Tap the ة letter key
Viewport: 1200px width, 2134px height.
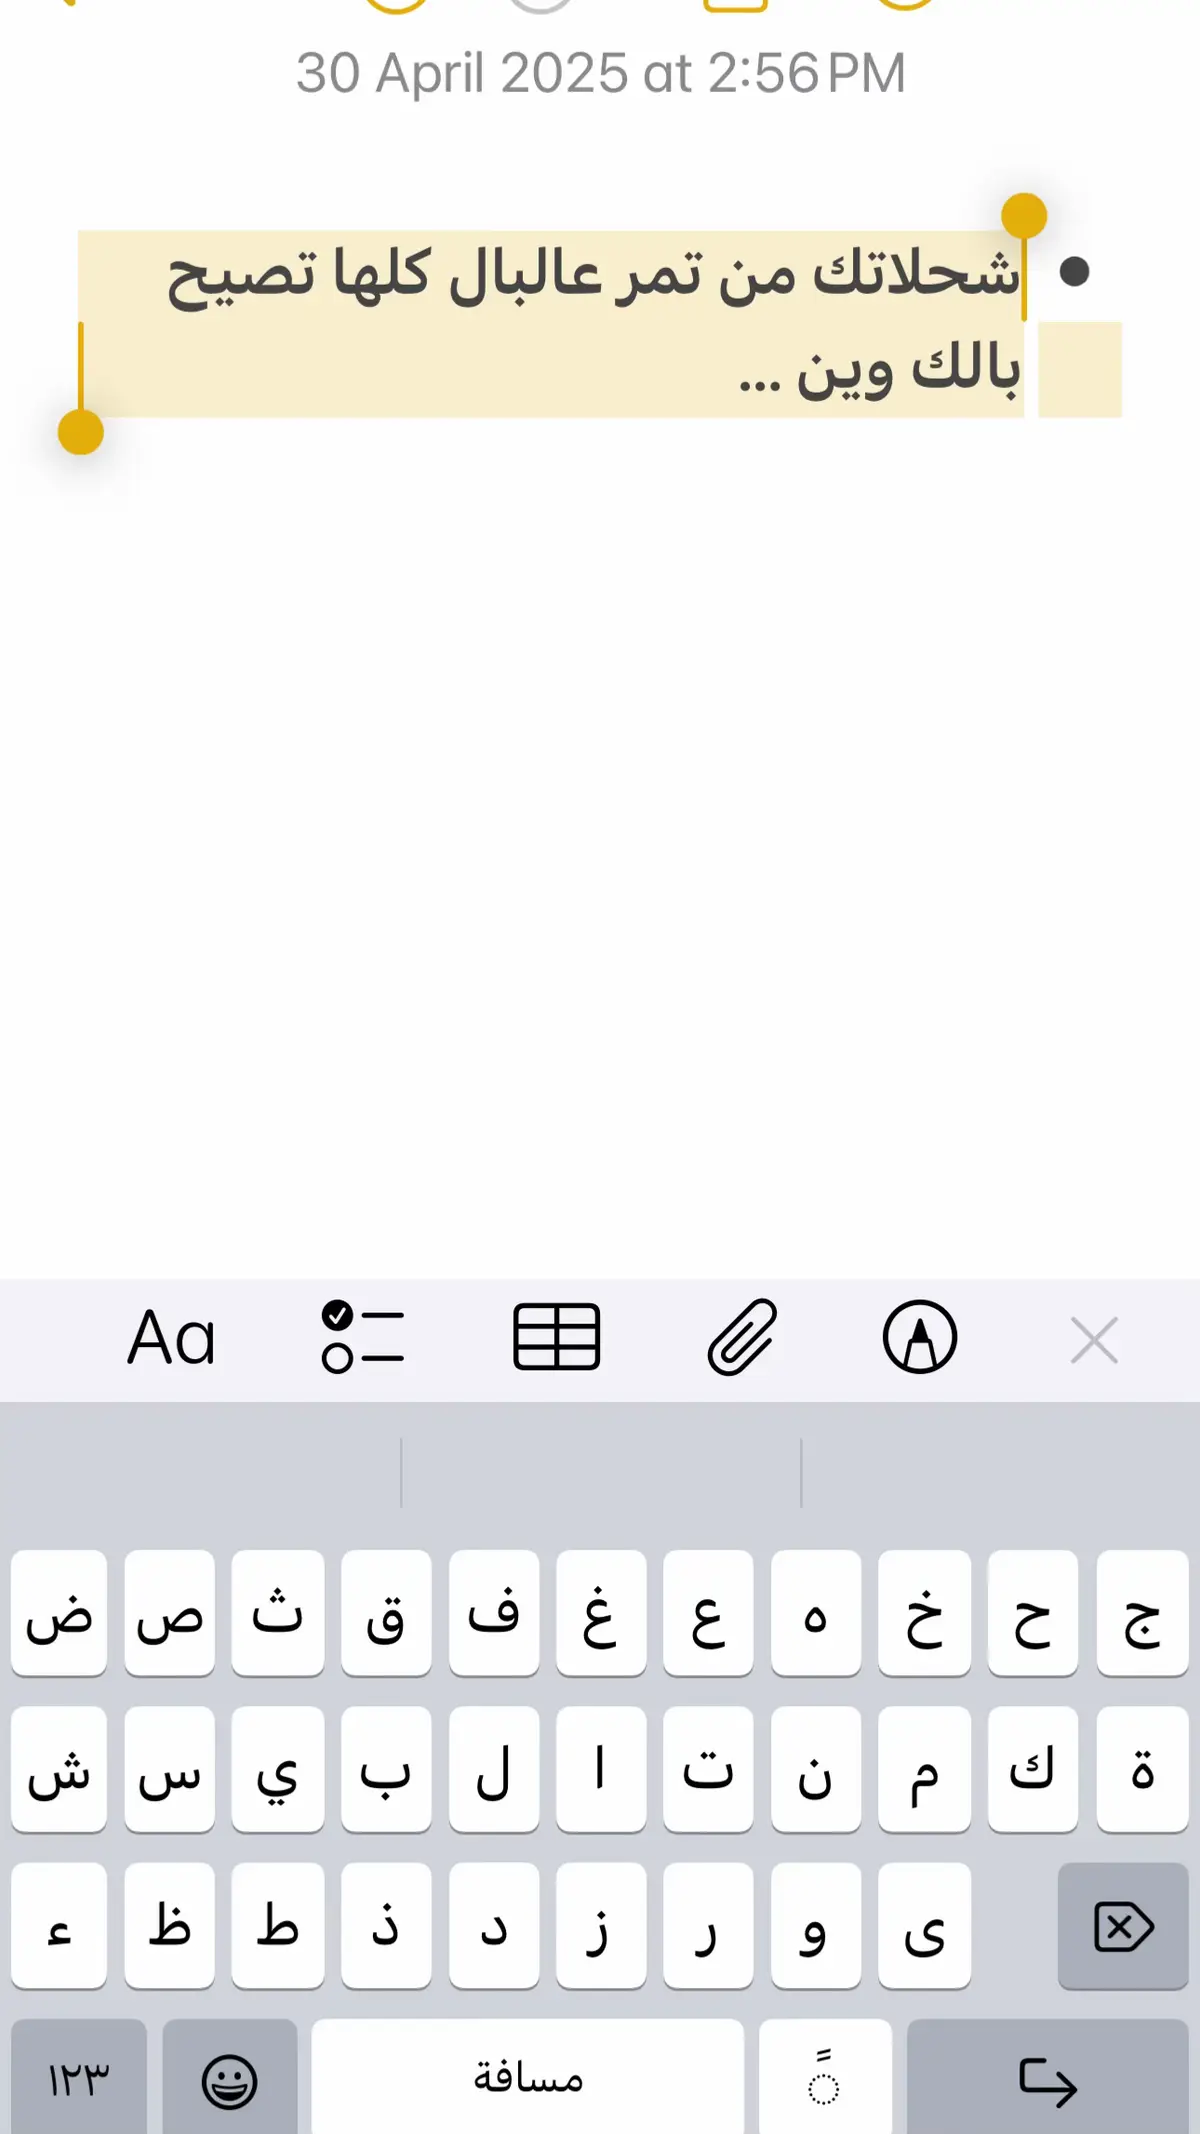click(1142, 1769)
